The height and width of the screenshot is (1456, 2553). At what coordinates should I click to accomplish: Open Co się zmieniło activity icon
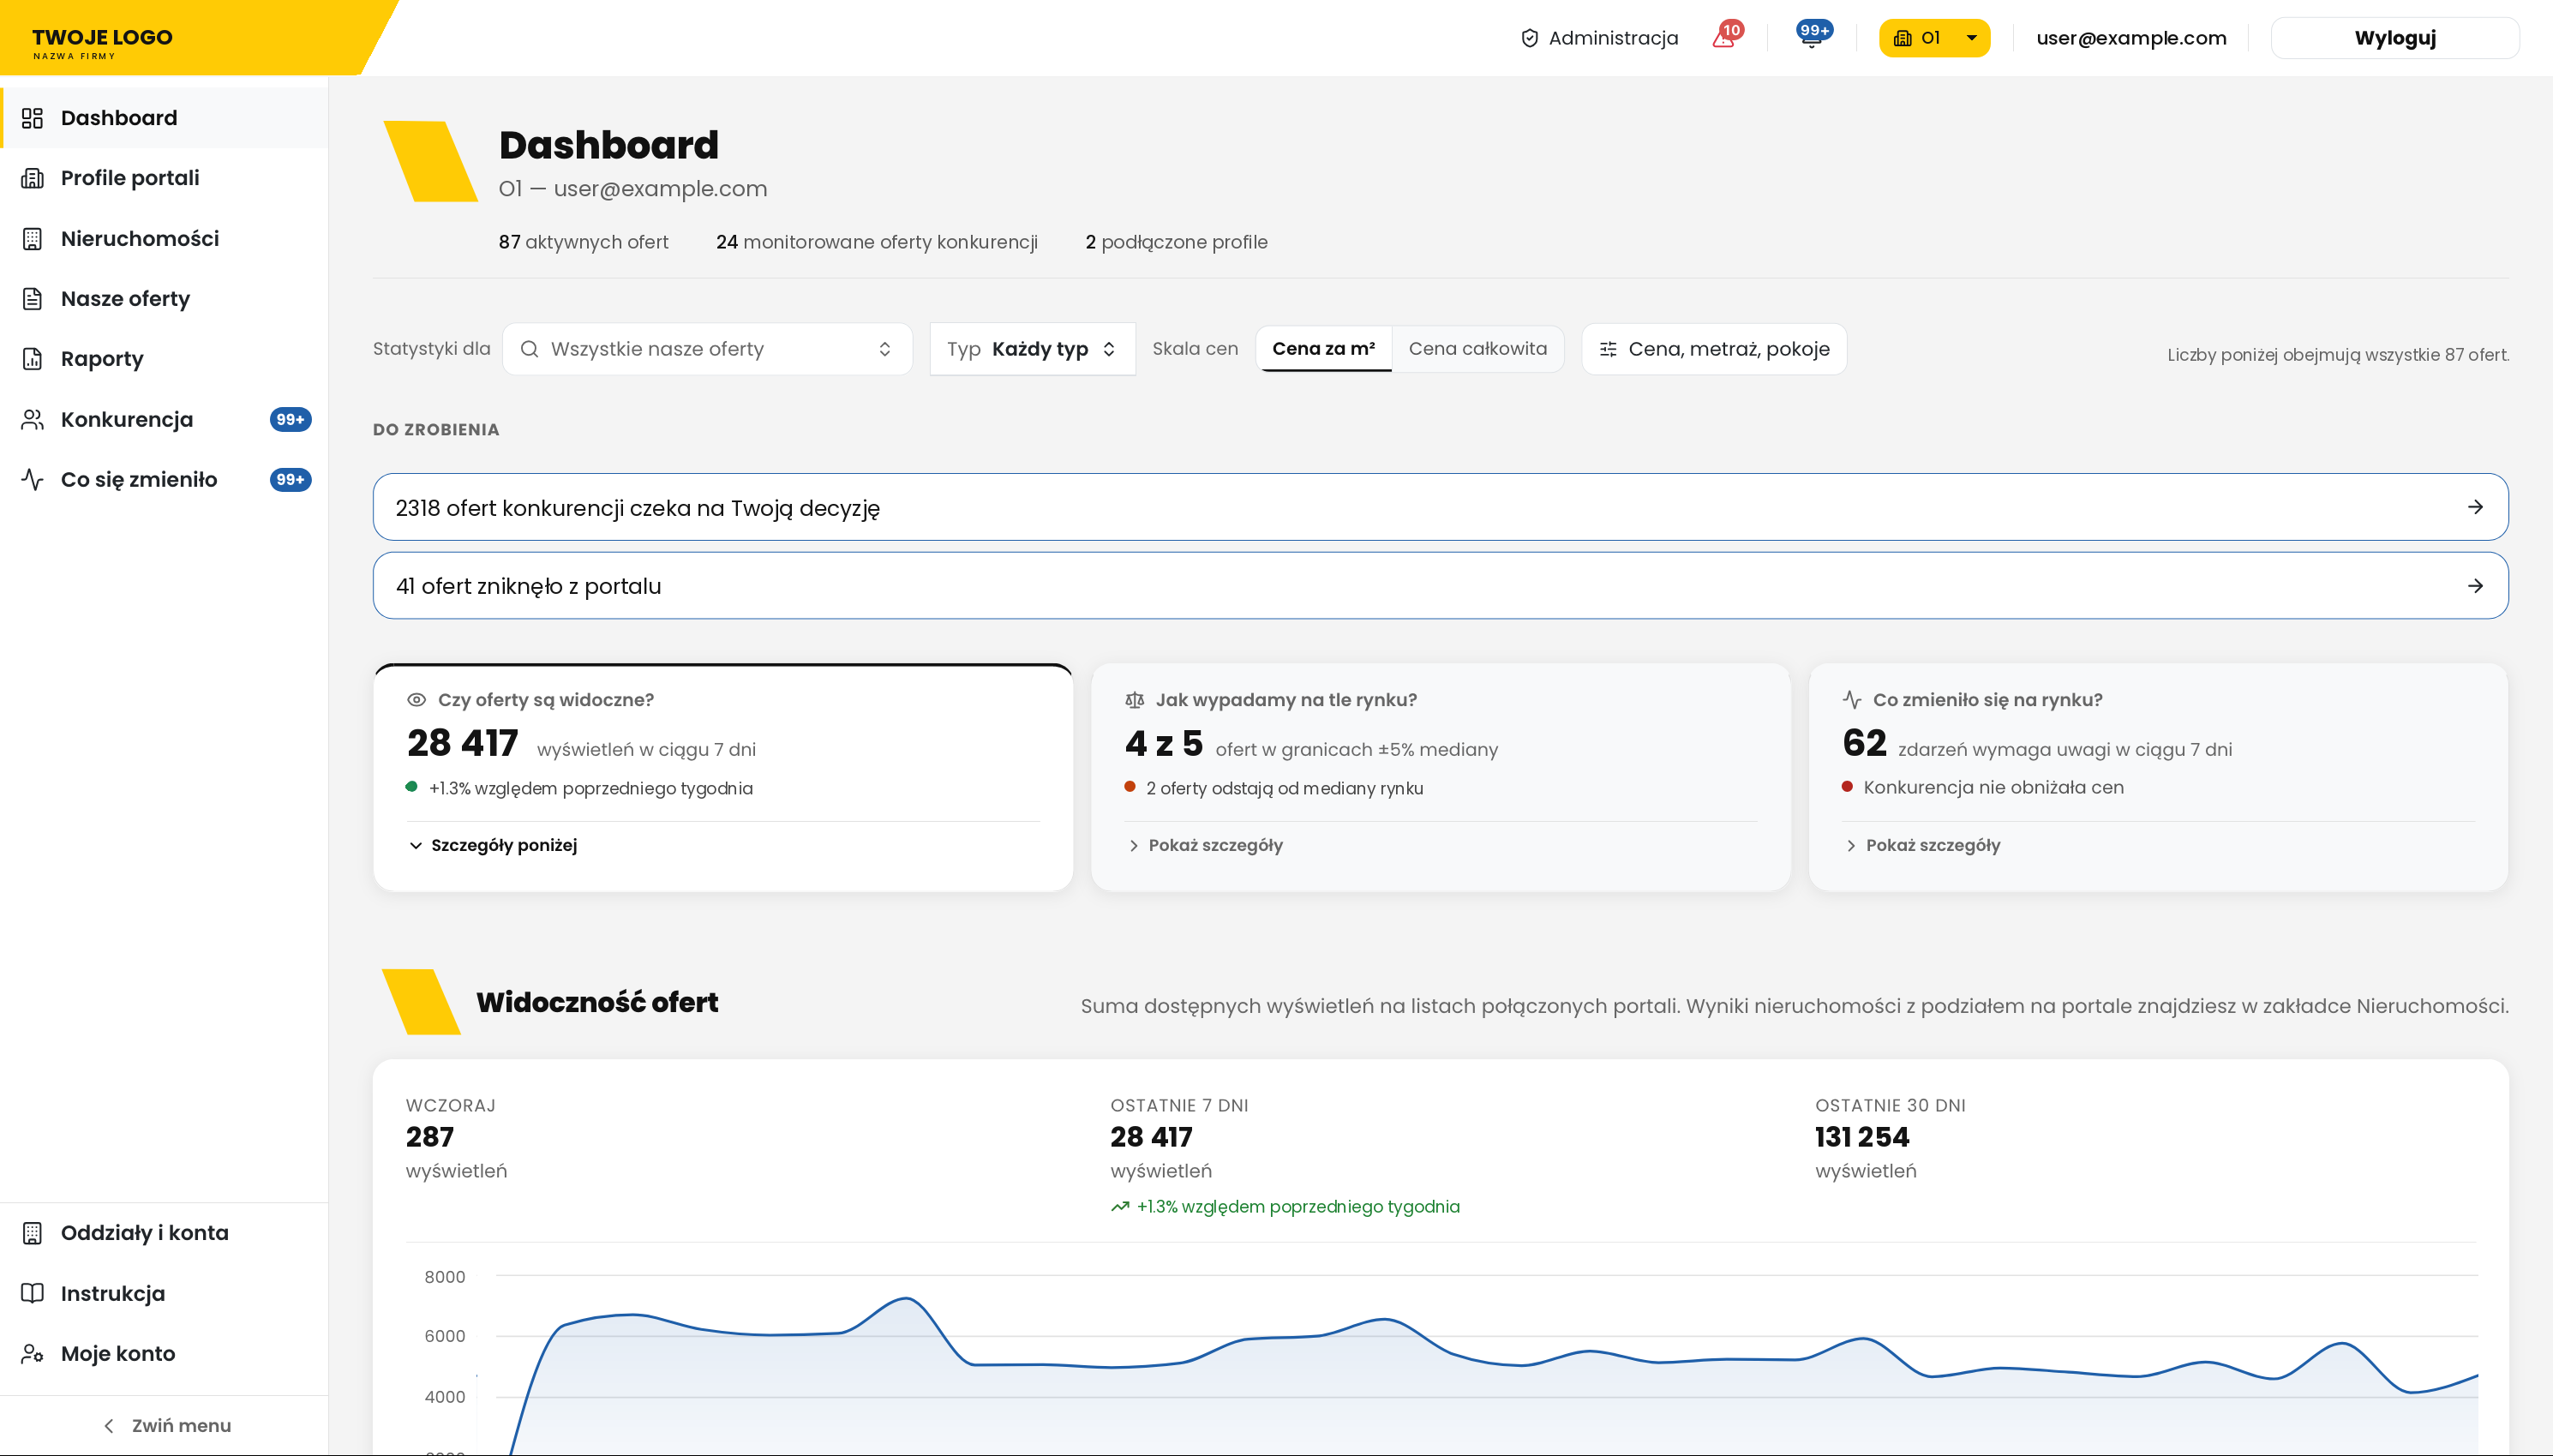click(x=33, y=479)
